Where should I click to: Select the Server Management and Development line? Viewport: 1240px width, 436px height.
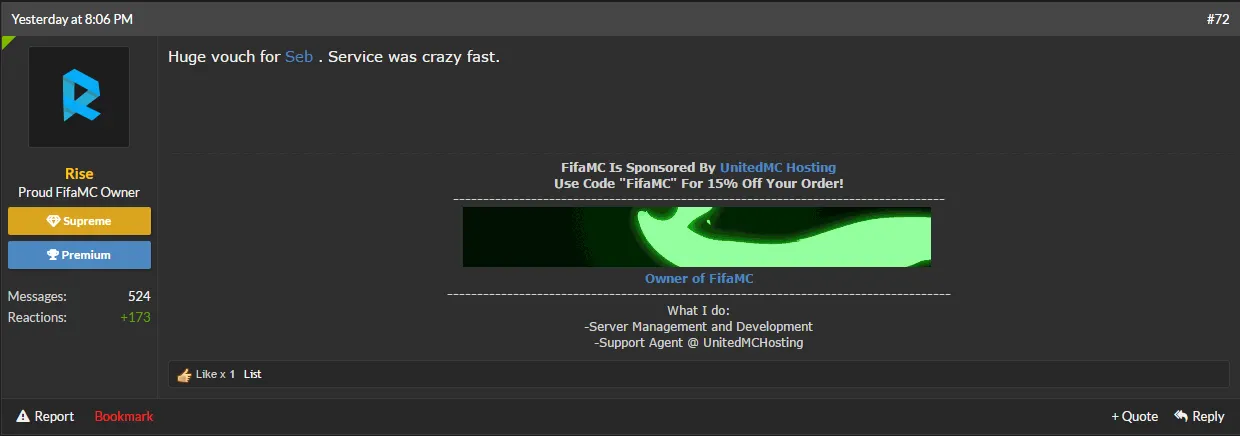pos(698,327)
